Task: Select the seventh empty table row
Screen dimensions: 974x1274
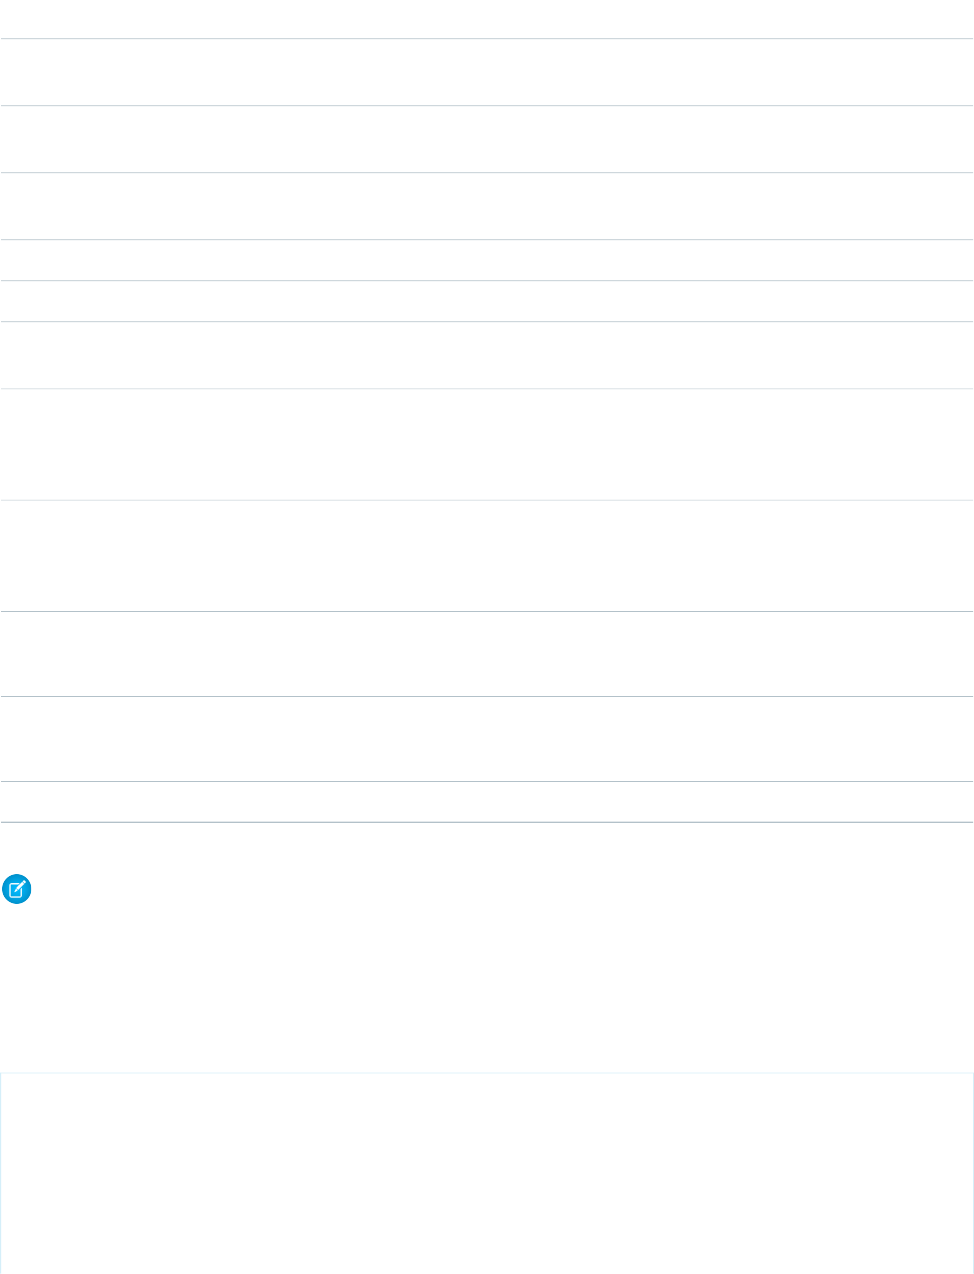Action: pos(486,444)
